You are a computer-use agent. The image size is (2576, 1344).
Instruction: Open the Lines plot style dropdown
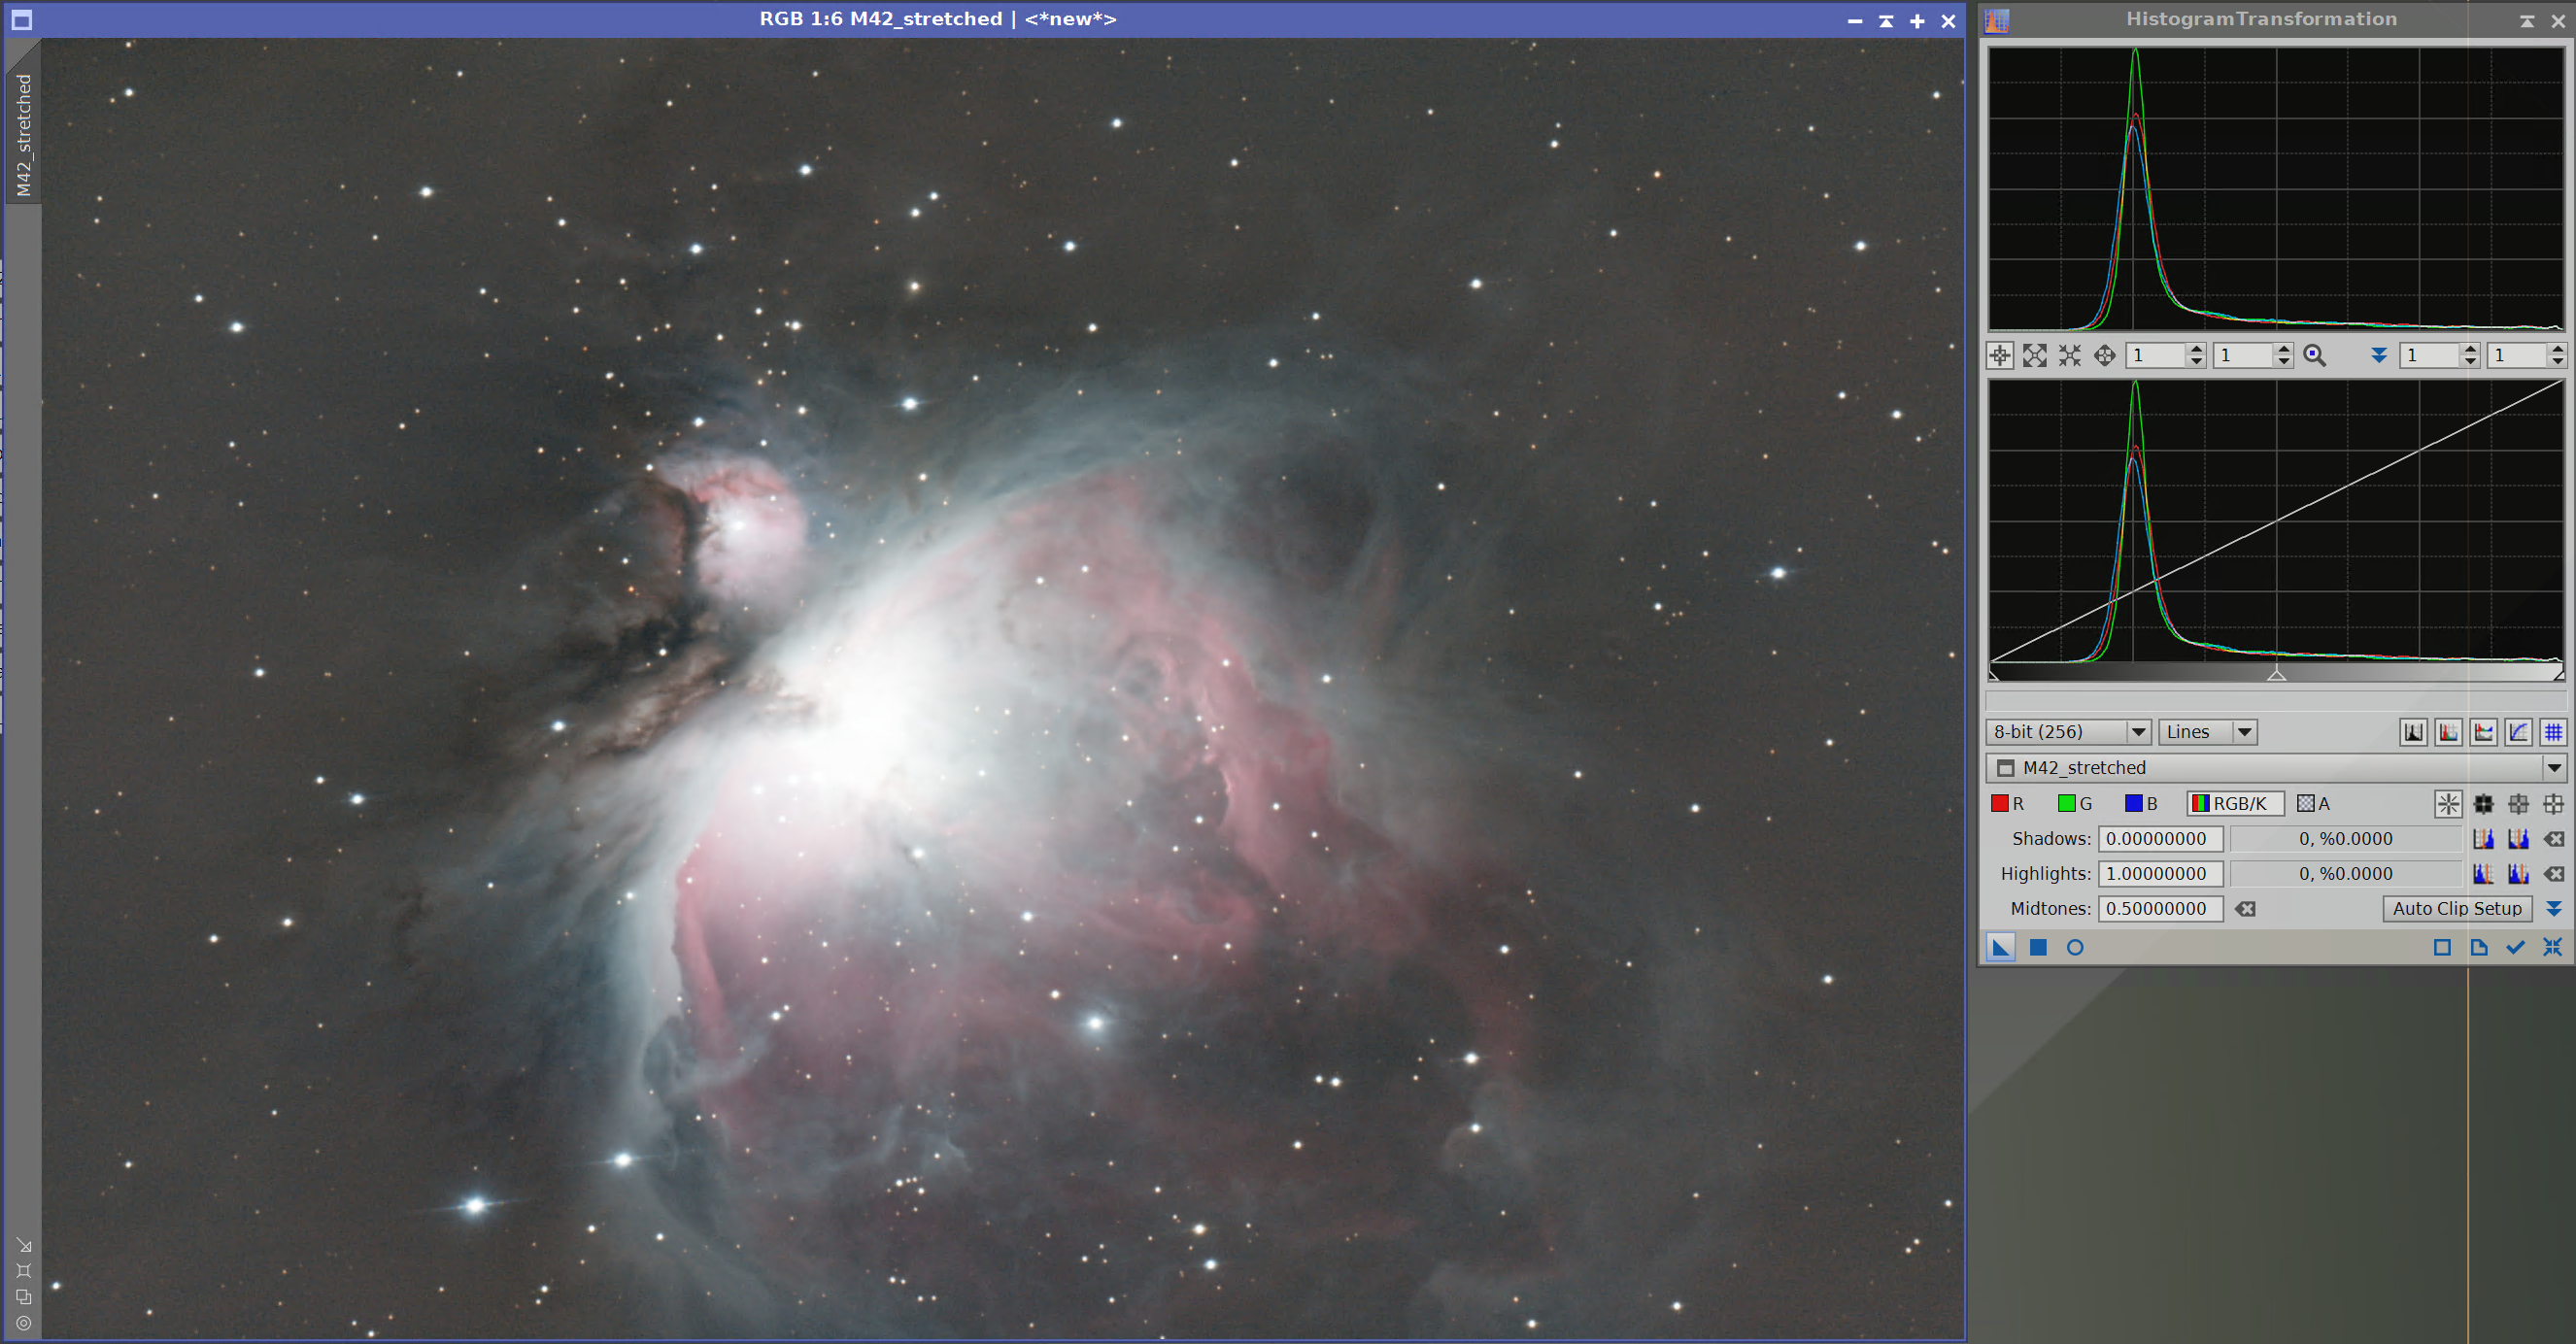click(x=2208, y=732)
